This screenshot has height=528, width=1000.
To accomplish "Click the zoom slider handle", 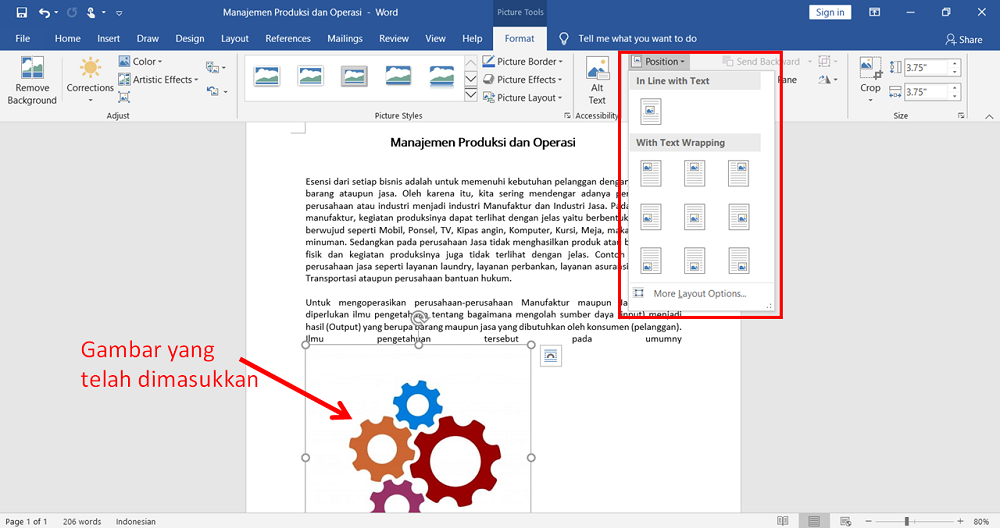I will point(906,521).
